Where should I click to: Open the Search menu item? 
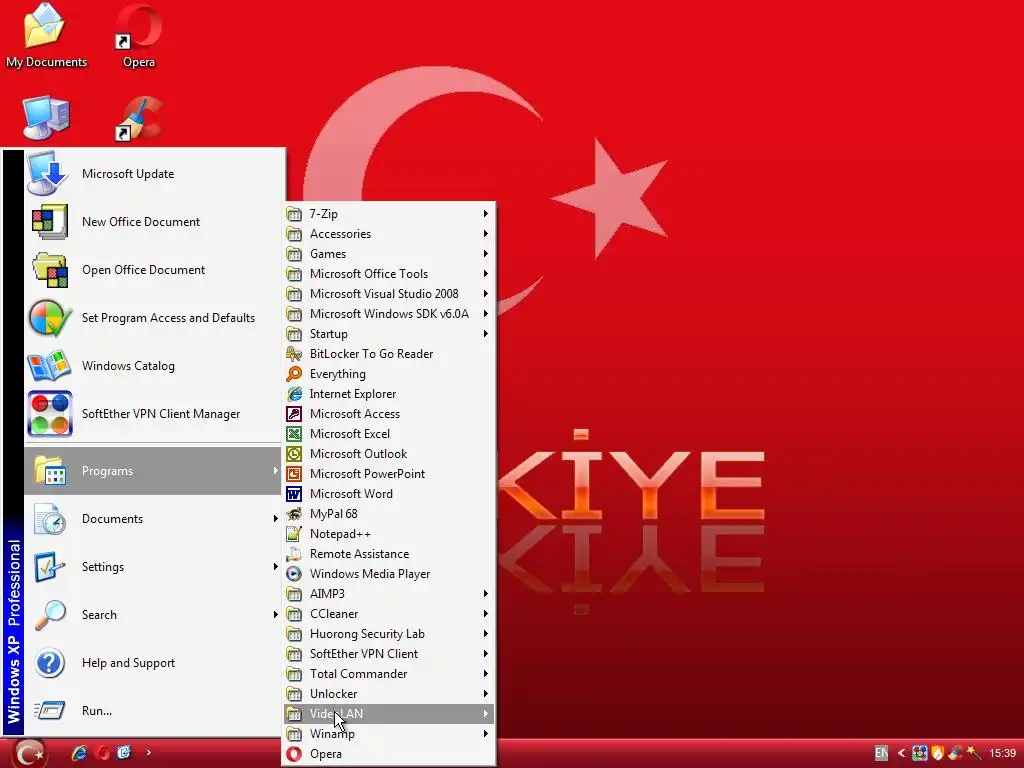153,615
